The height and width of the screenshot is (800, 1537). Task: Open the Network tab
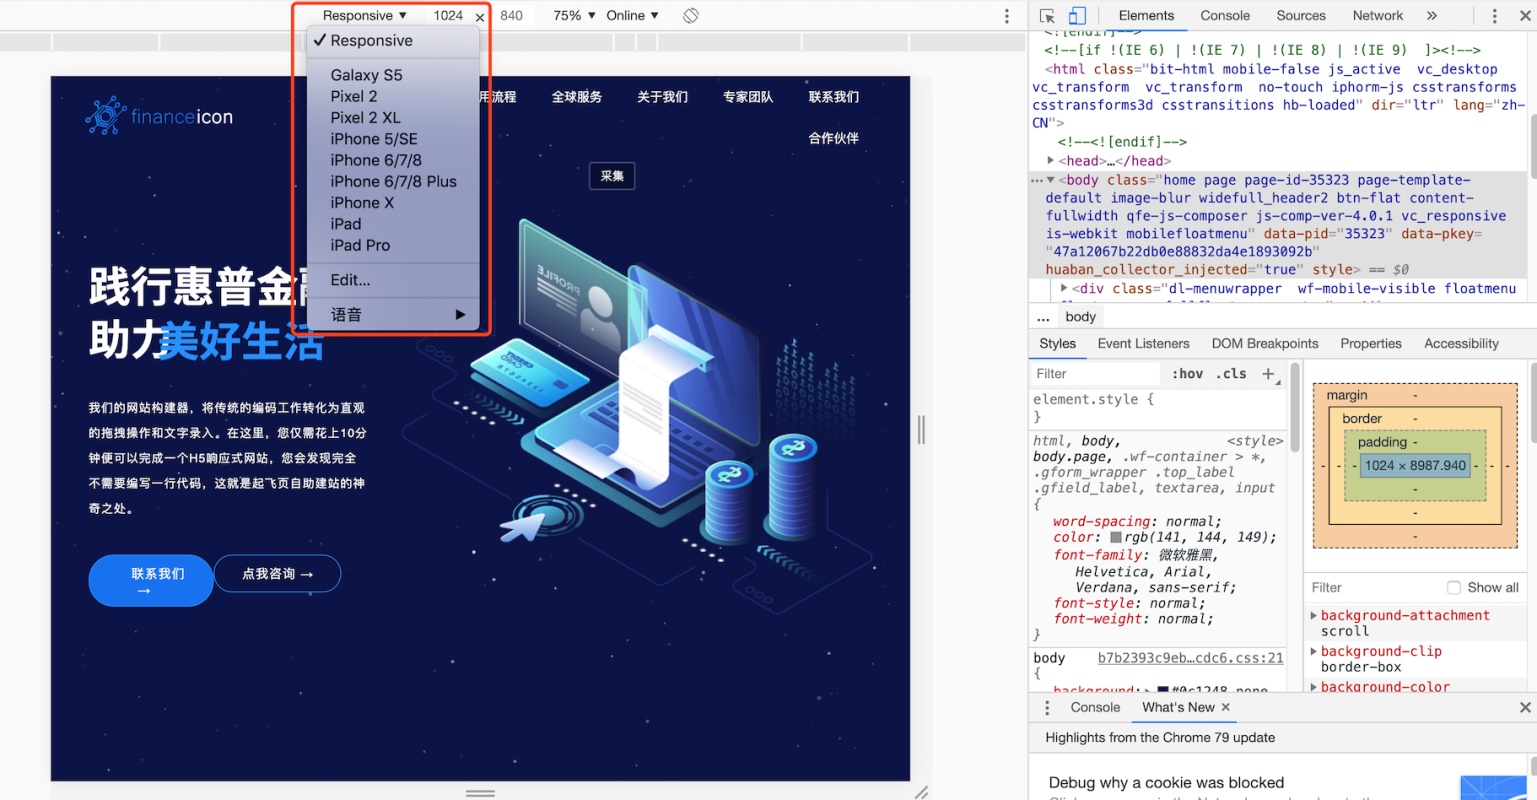[x=1378, y=15]
